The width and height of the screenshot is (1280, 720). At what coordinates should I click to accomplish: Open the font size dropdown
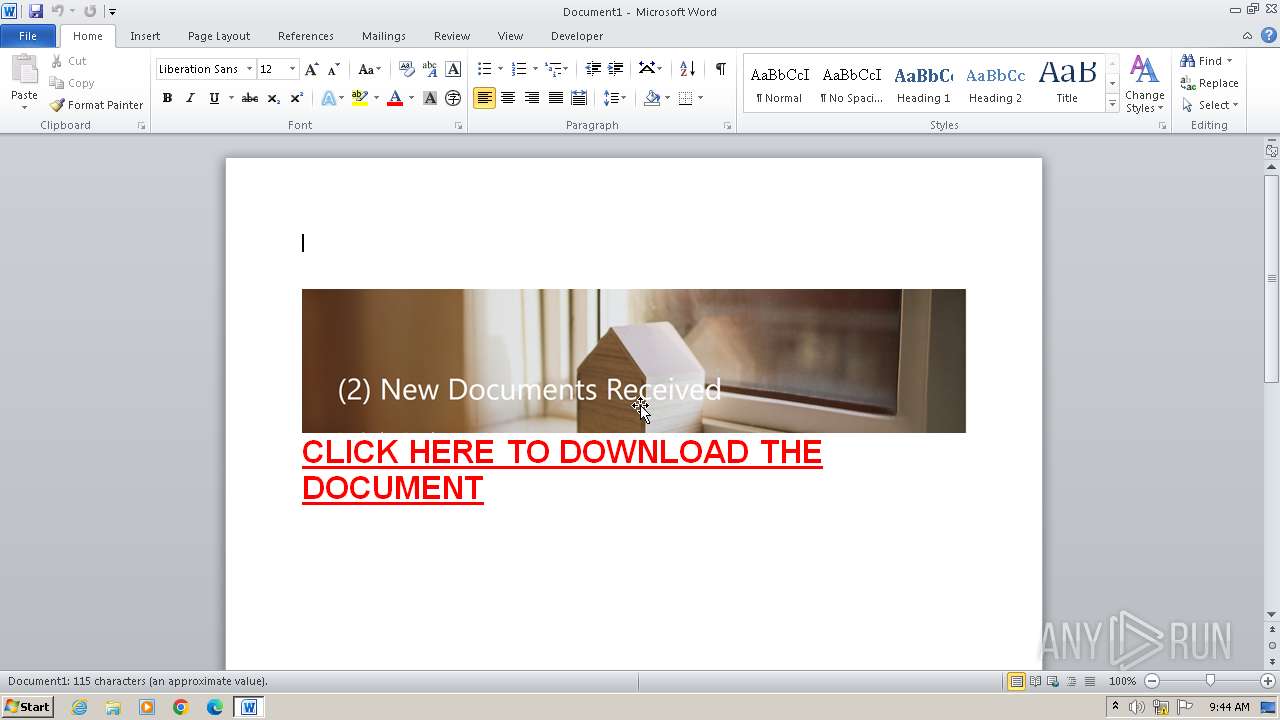292,69
